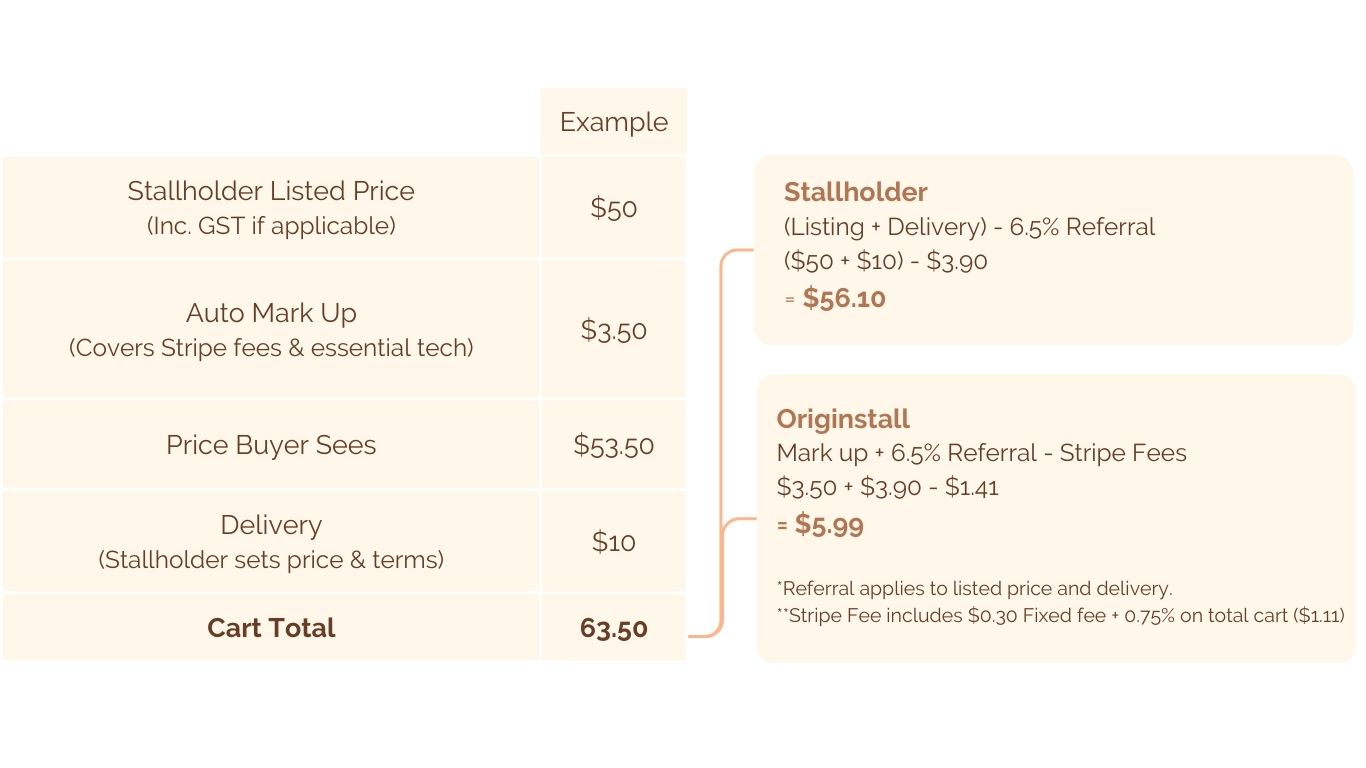This screenshot has width=1366, height=768.
Task: Select the $10 delivery cell
Action: coord(613,542)
